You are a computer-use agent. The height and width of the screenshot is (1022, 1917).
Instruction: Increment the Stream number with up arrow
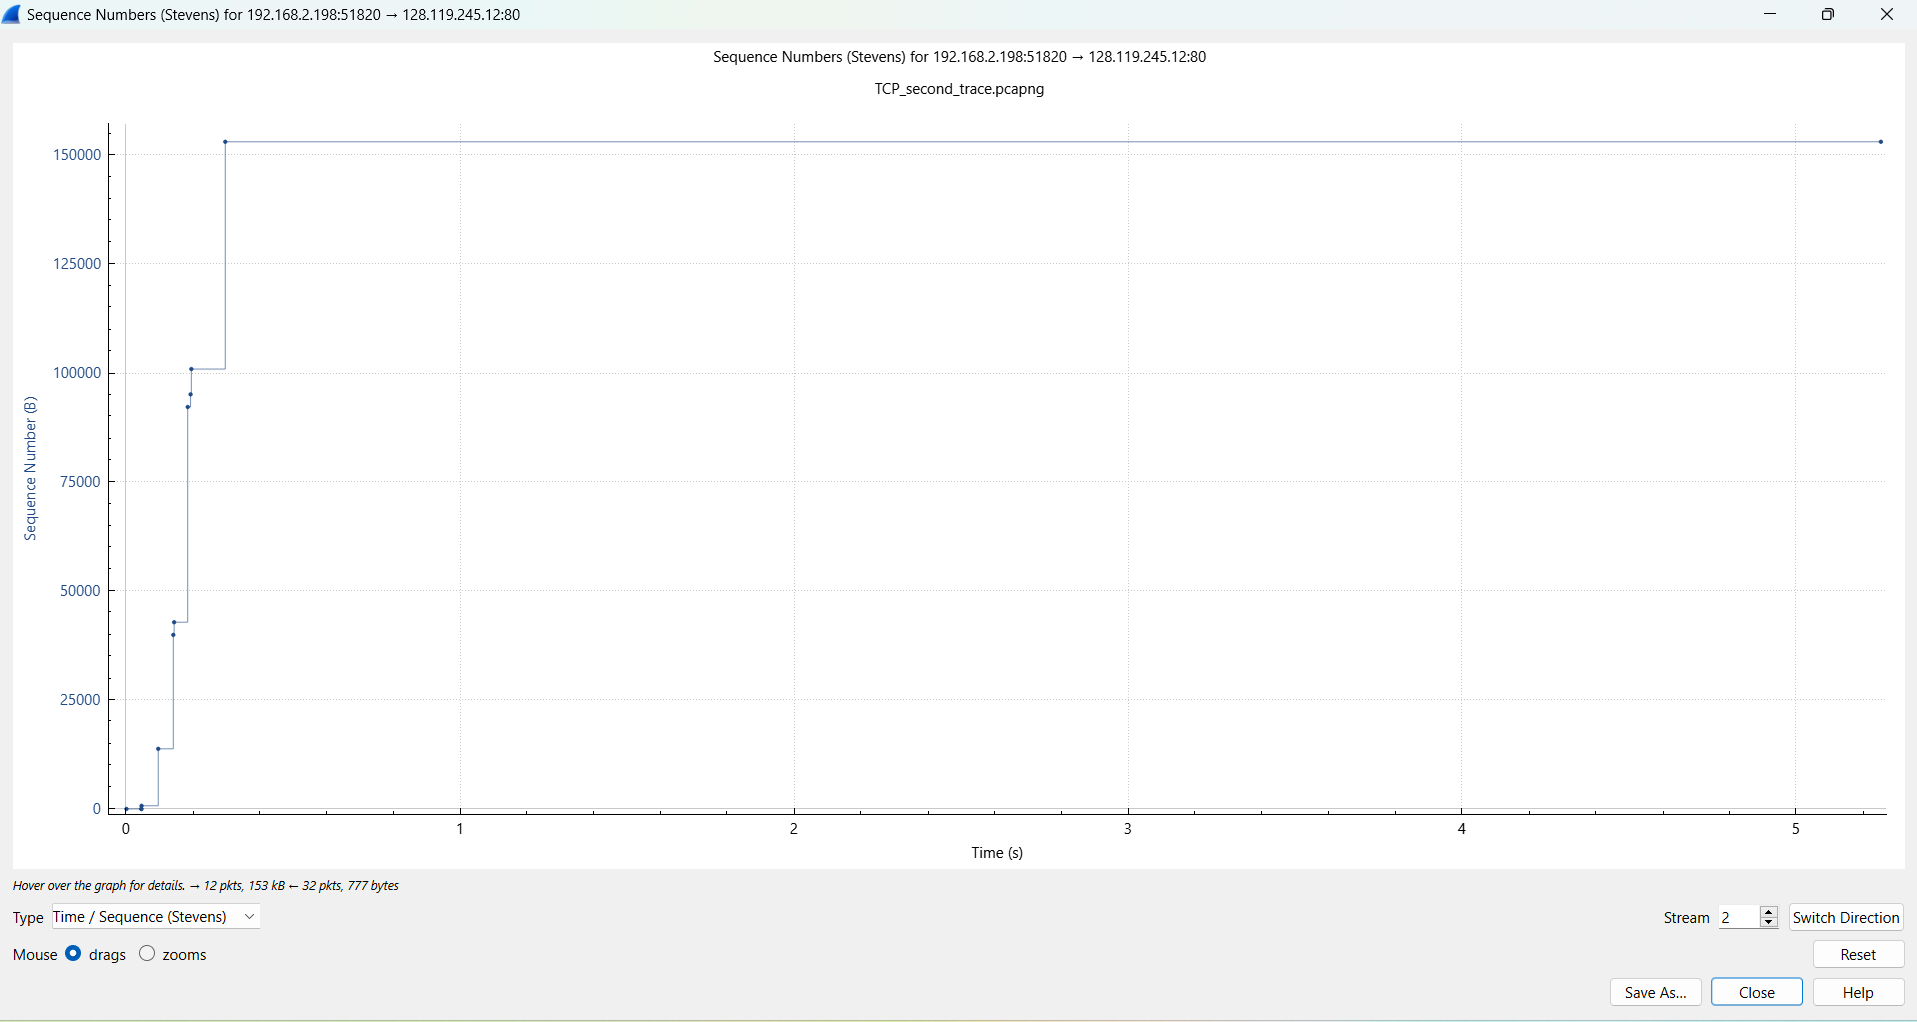click(1769, 912)
